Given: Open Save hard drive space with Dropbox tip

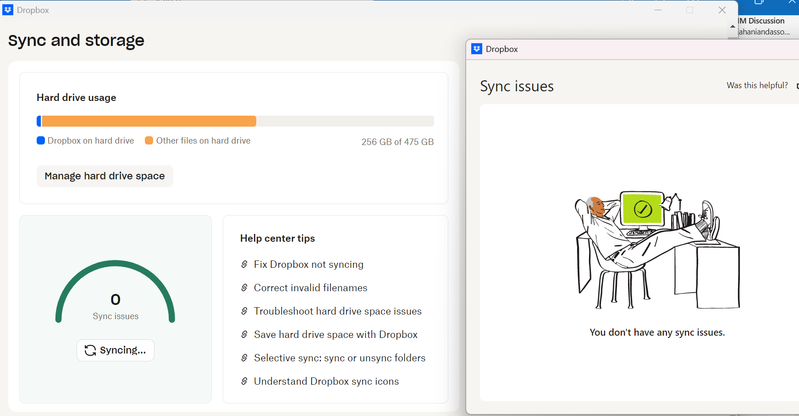Looking at the screenshot, I should coord(335,334).
